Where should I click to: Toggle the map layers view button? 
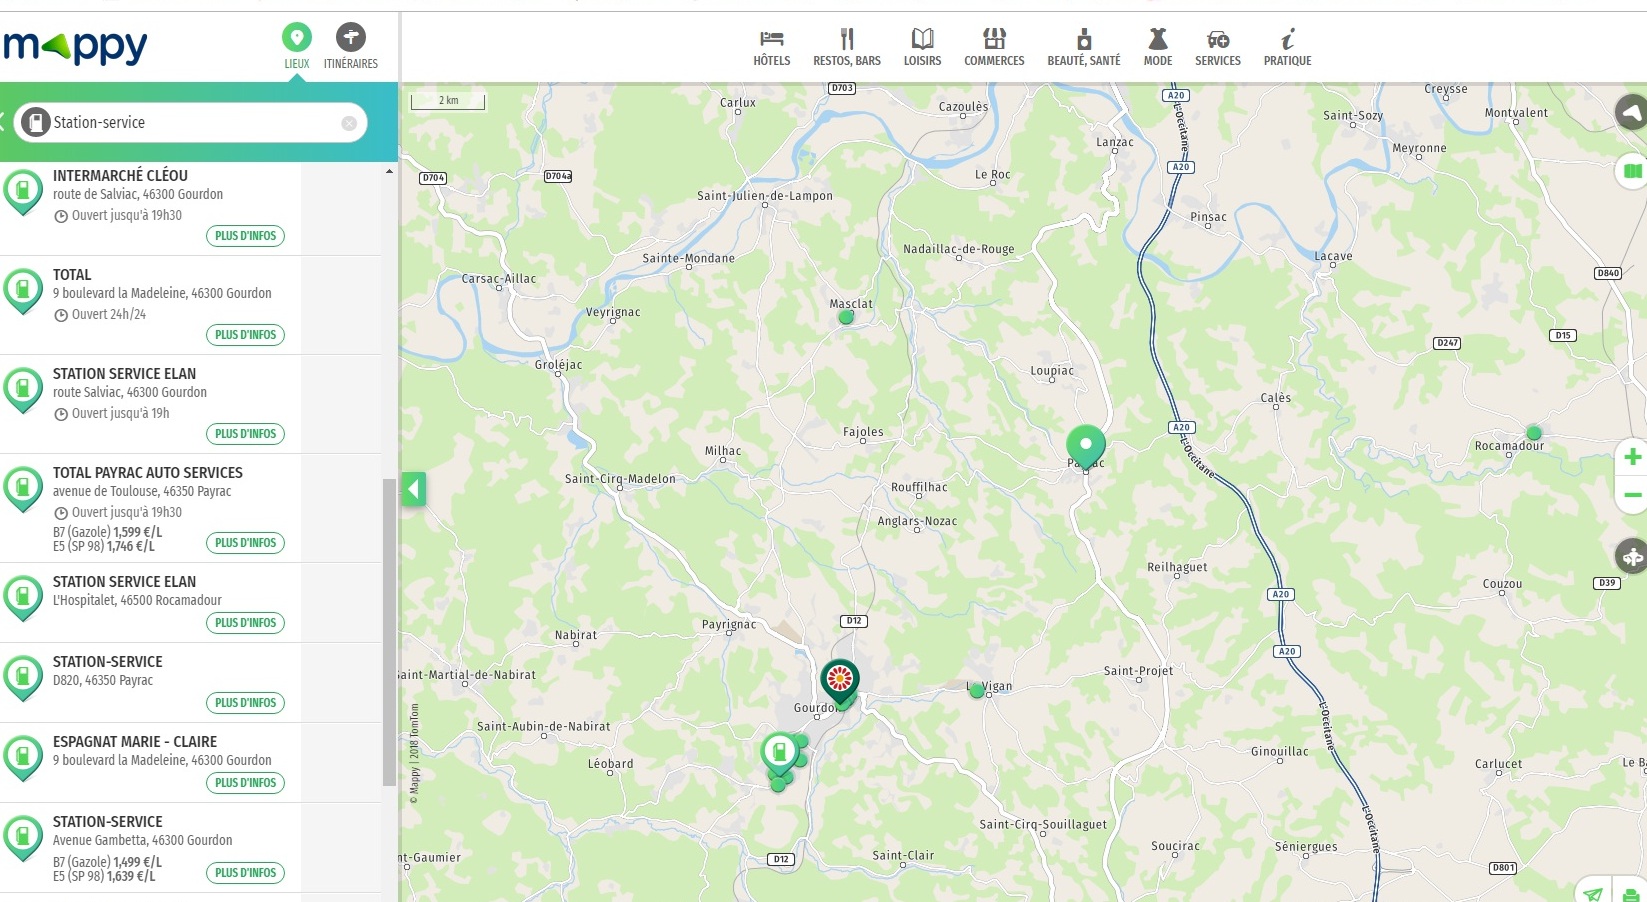1632,171
